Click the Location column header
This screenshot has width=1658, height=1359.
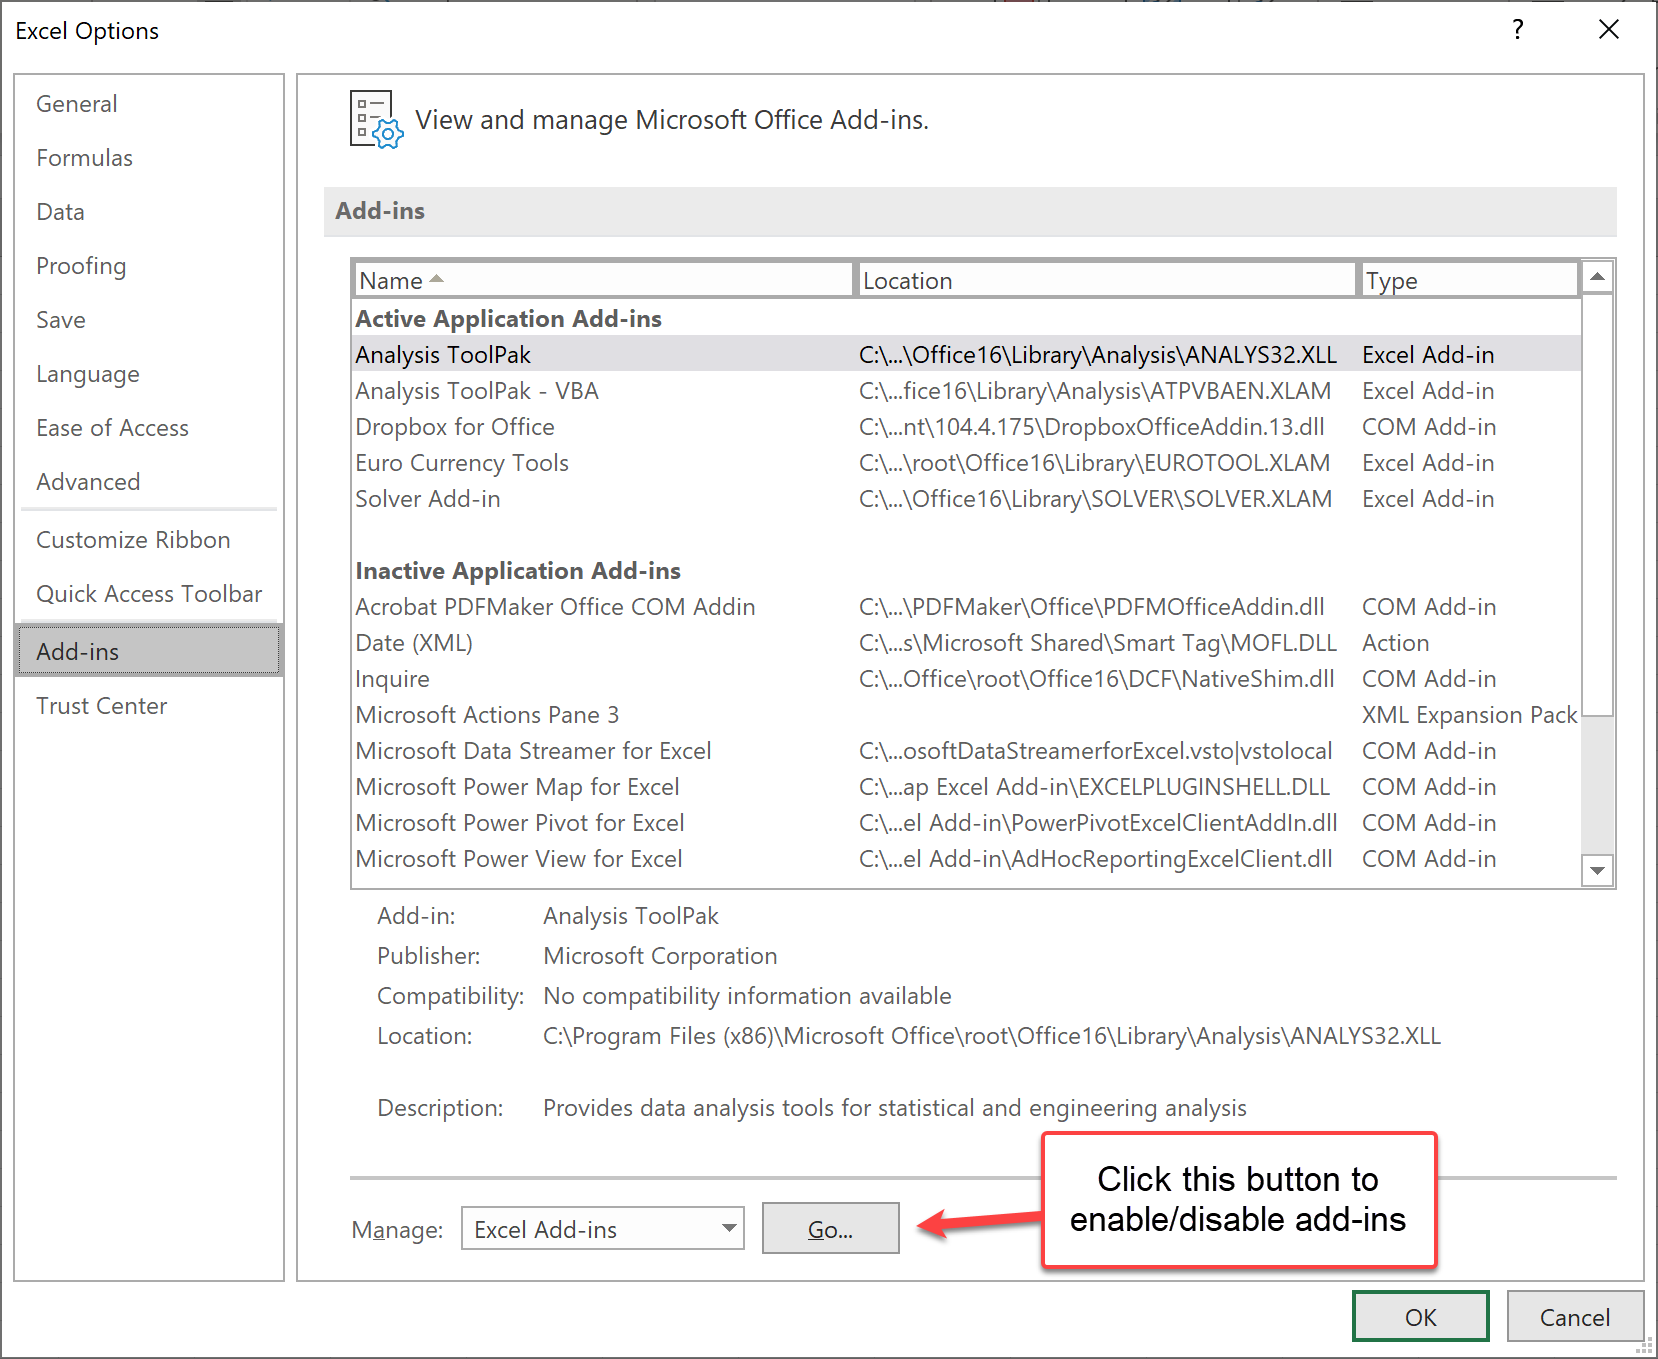1105,281
